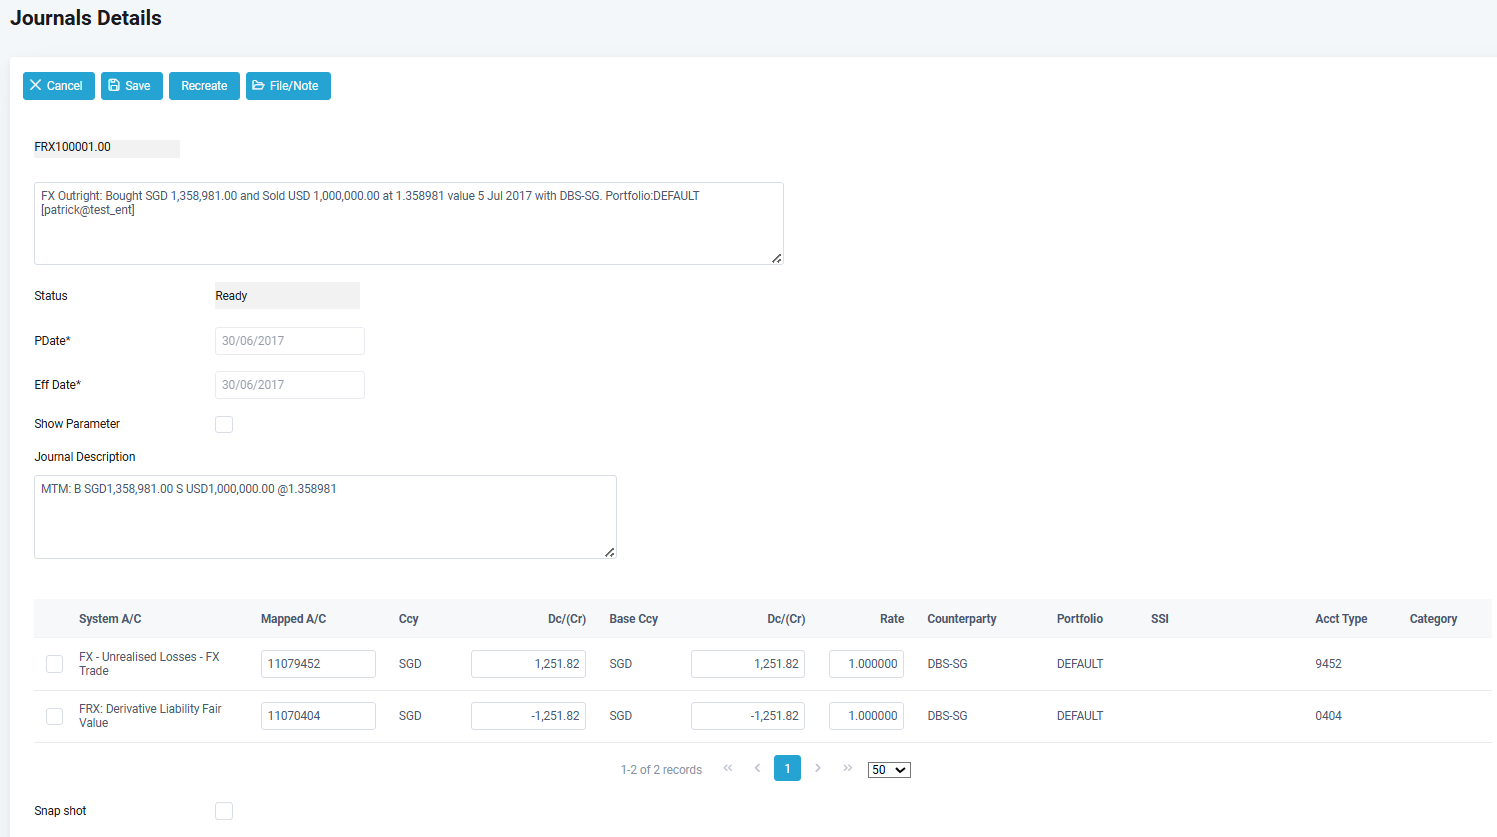Click the Rate field in the Derivative Liability row
This screenshot has width=1497, height=837.
[x=866, y=716]
